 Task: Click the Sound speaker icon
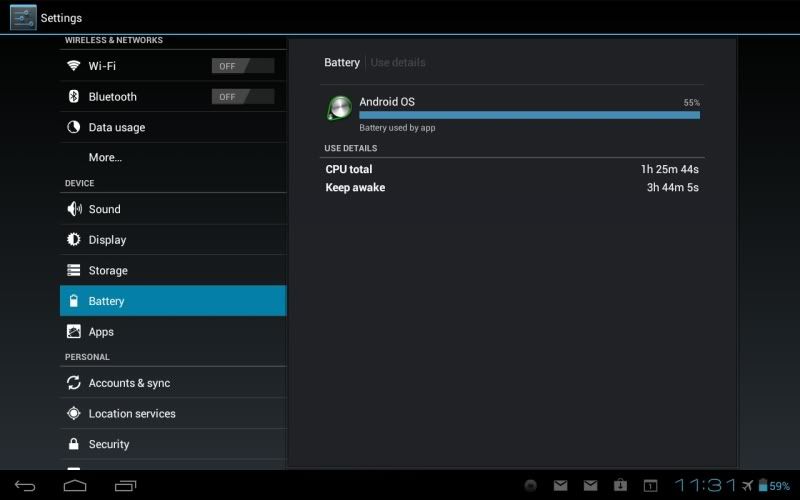click(x=74, y=209)
